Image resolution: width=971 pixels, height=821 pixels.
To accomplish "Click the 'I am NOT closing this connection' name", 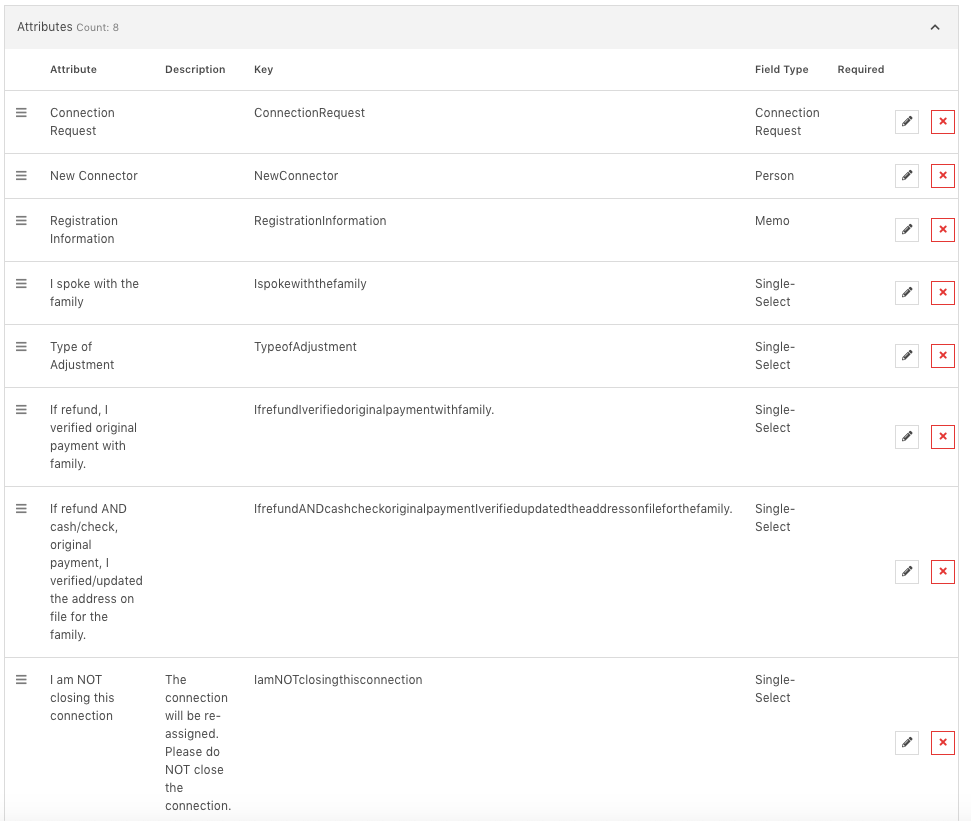I will coord(82,698).
